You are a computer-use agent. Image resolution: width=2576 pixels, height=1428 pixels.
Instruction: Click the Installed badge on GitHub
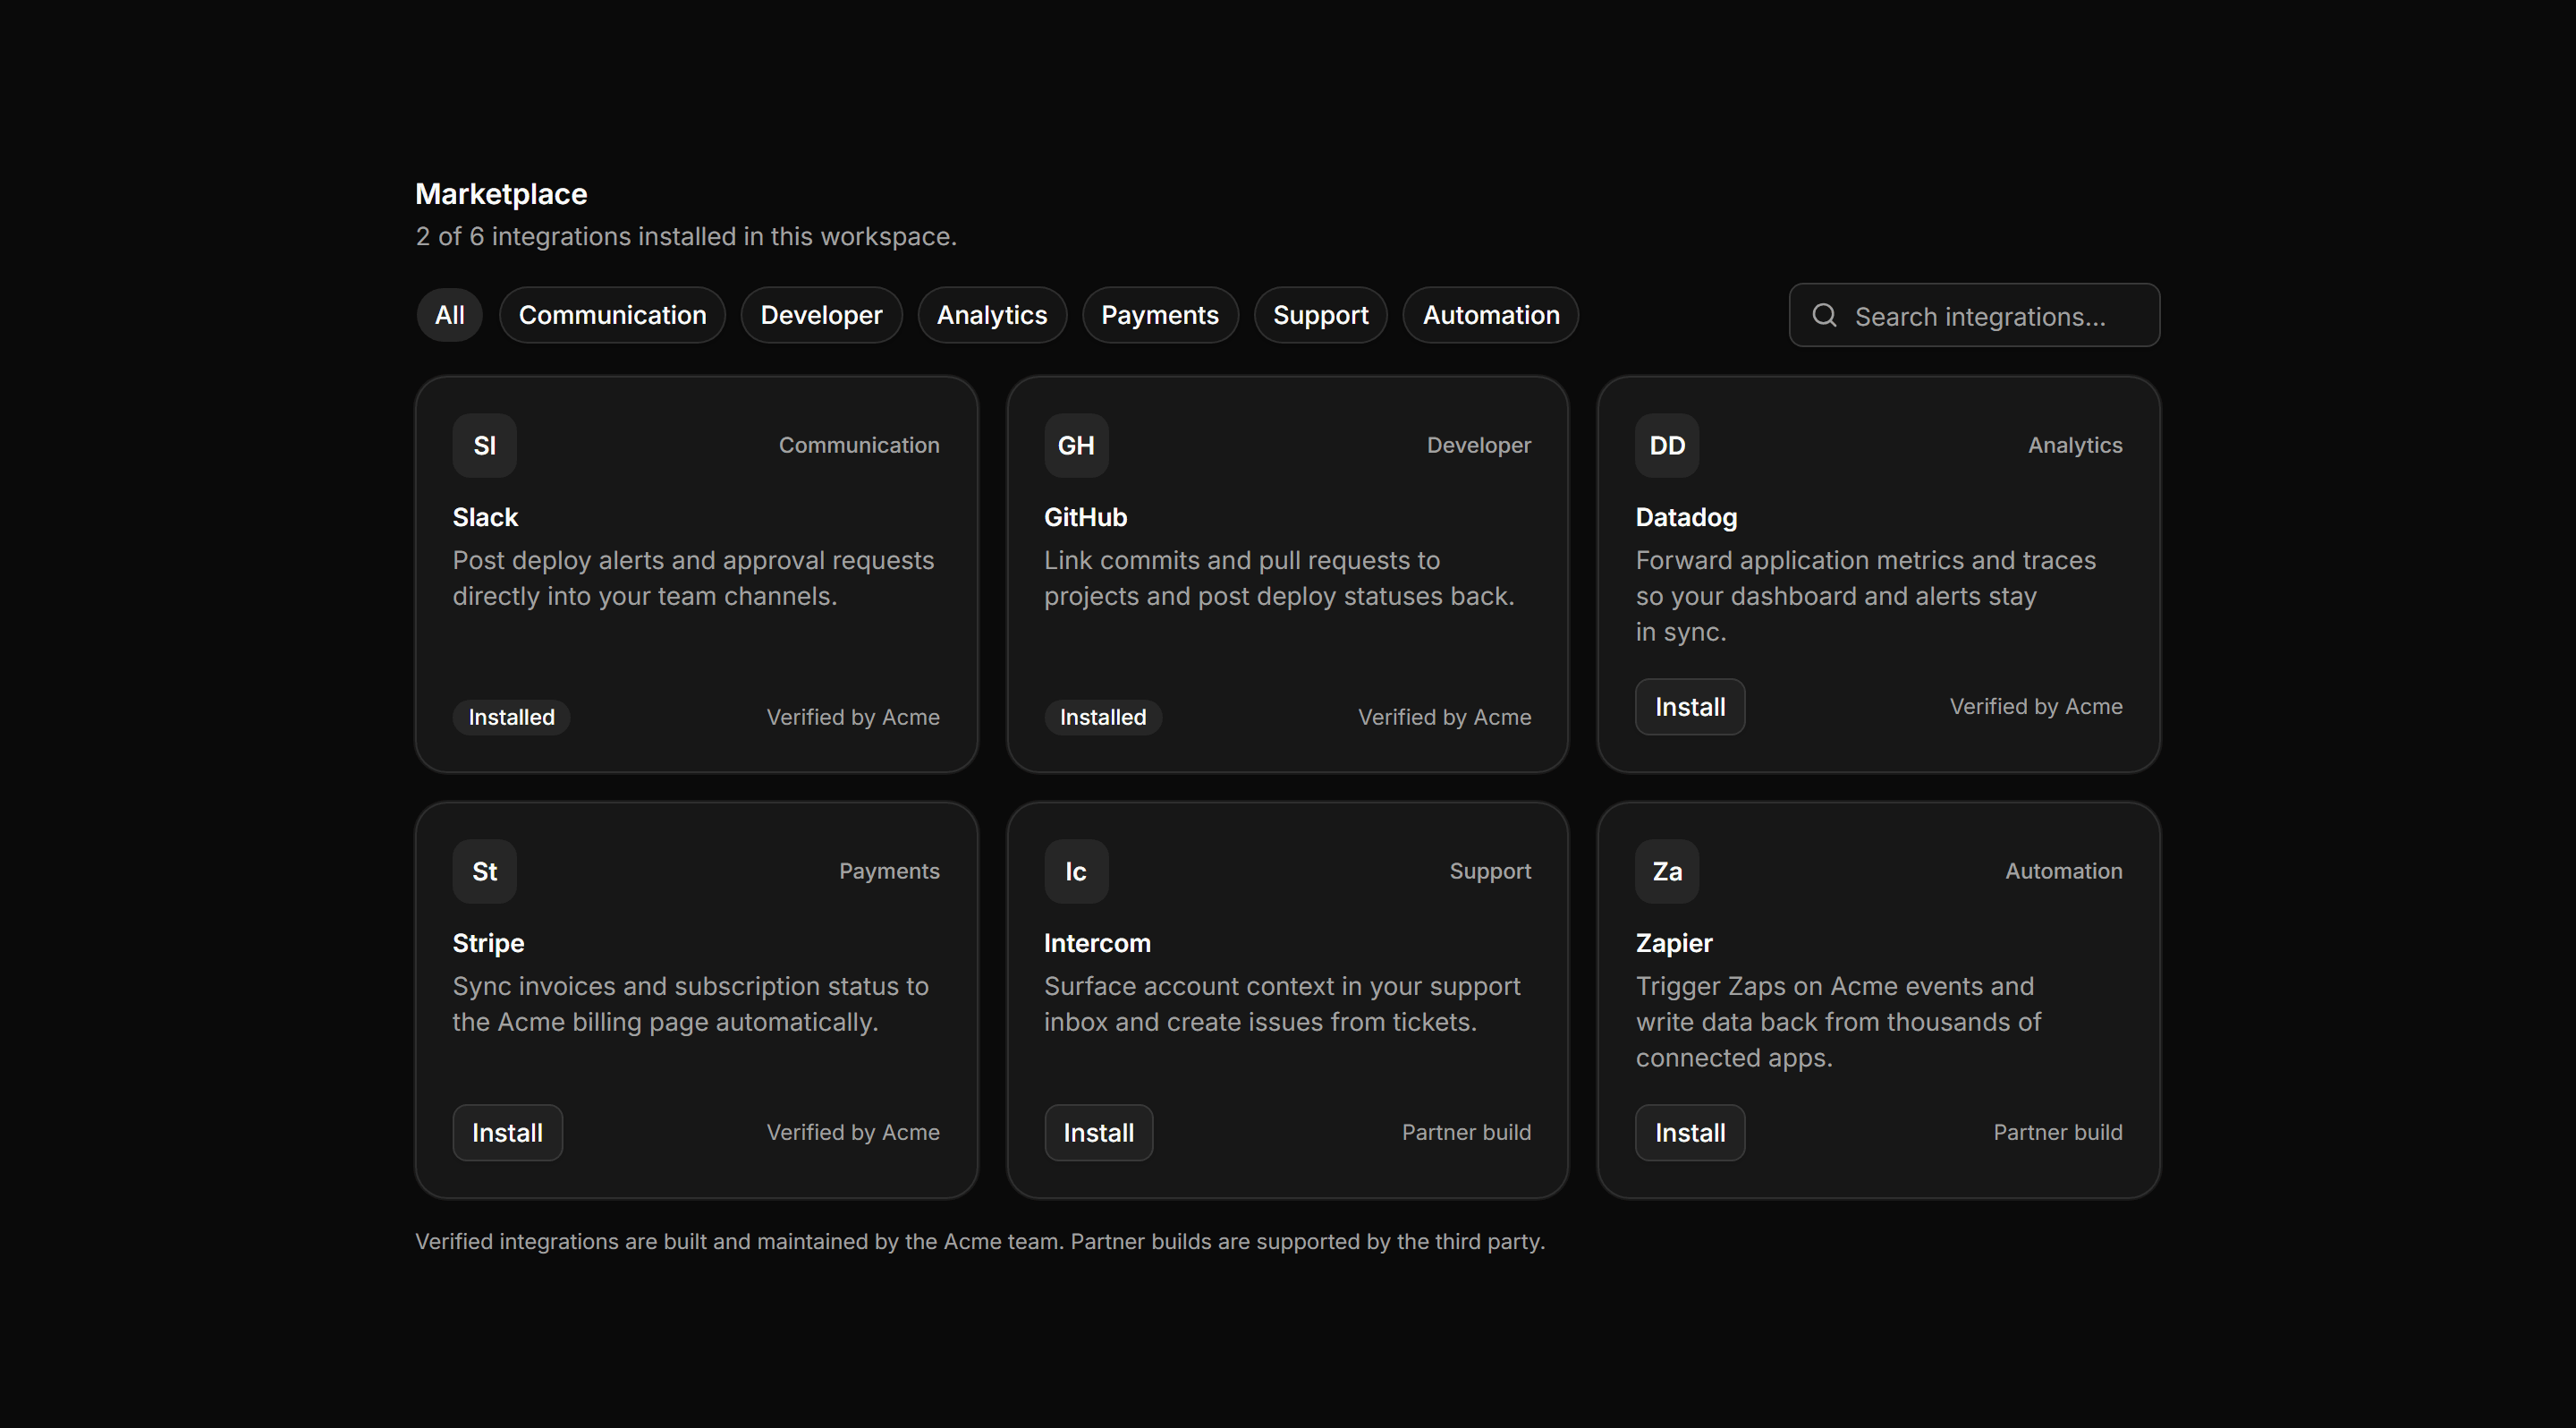1103,717
